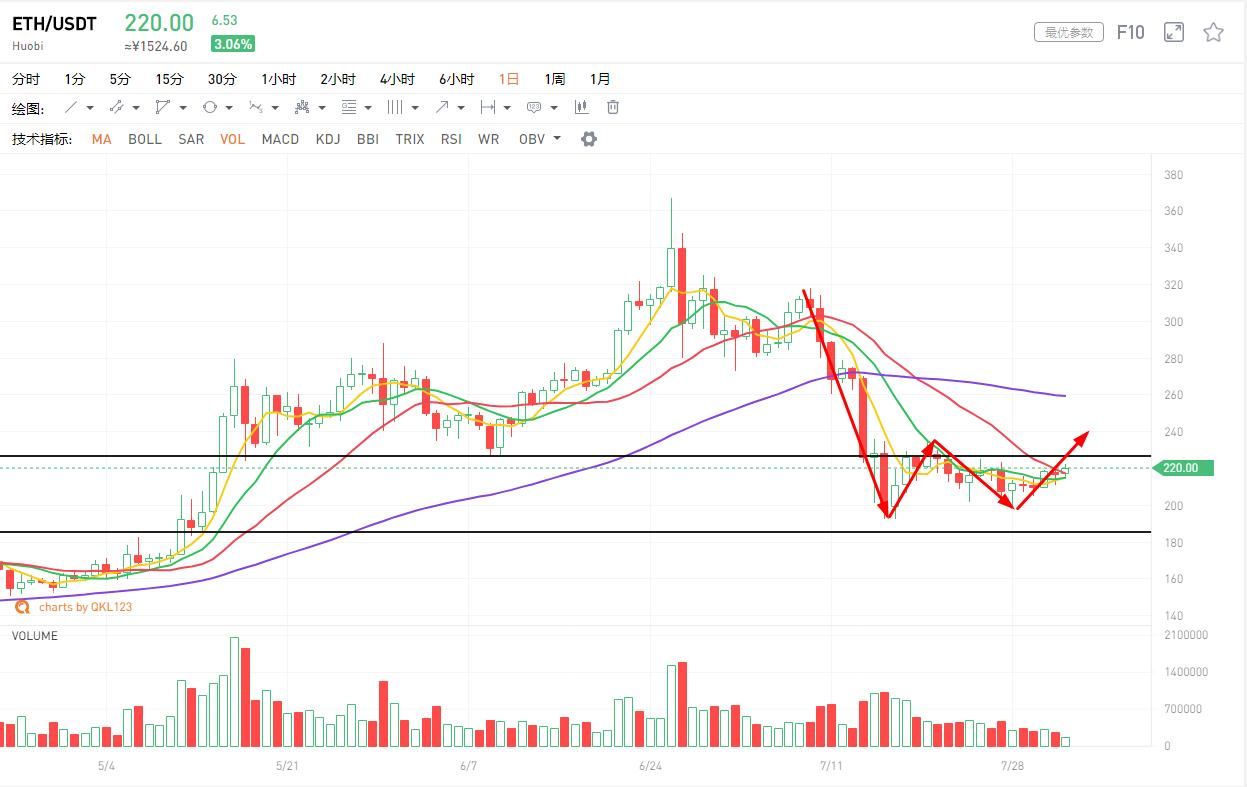Select the wave pattern drawing tool
Screen dimensions: 1247x787
pos(255,107)
